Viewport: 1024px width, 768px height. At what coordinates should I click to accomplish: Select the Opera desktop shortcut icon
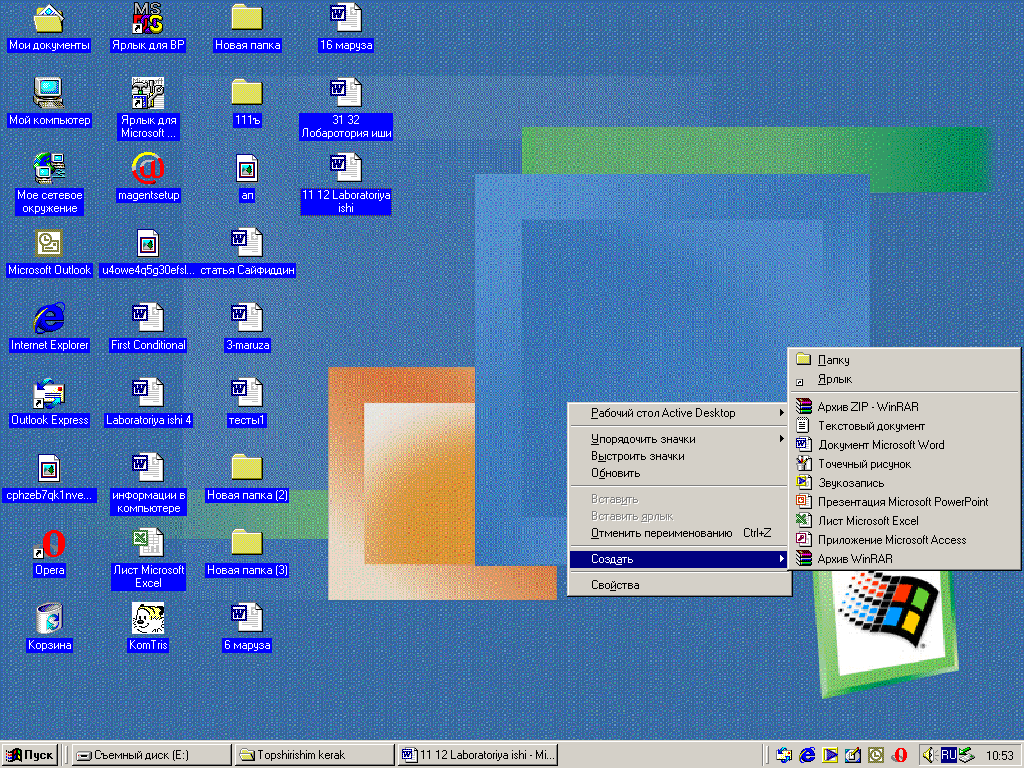[49, 544]
